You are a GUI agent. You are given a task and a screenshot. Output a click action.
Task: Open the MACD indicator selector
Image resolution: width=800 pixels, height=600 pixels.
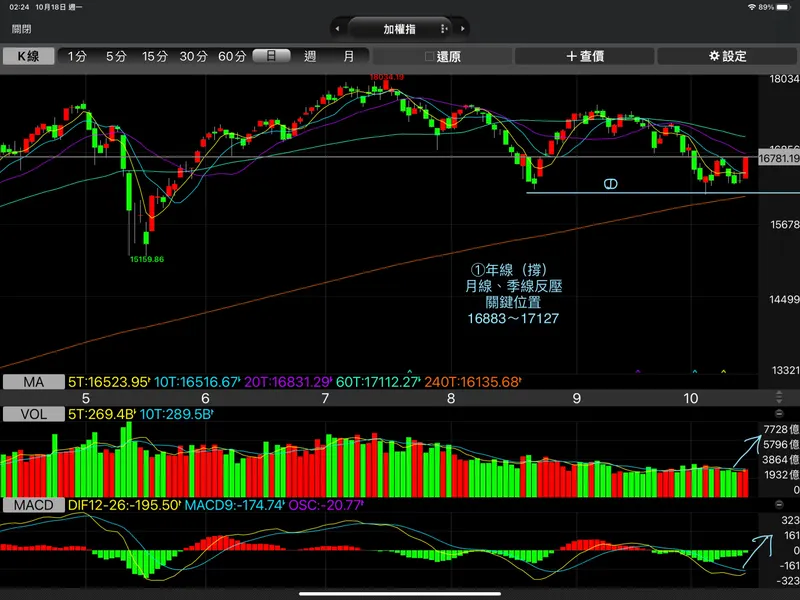coord(34,505)
